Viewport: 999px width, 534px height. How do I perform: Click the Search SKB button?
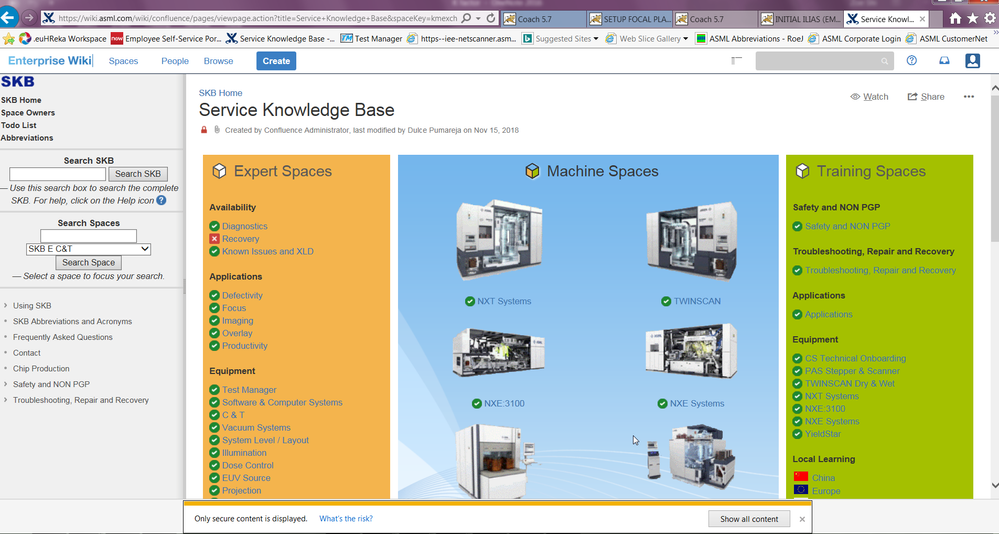[138, 174]
